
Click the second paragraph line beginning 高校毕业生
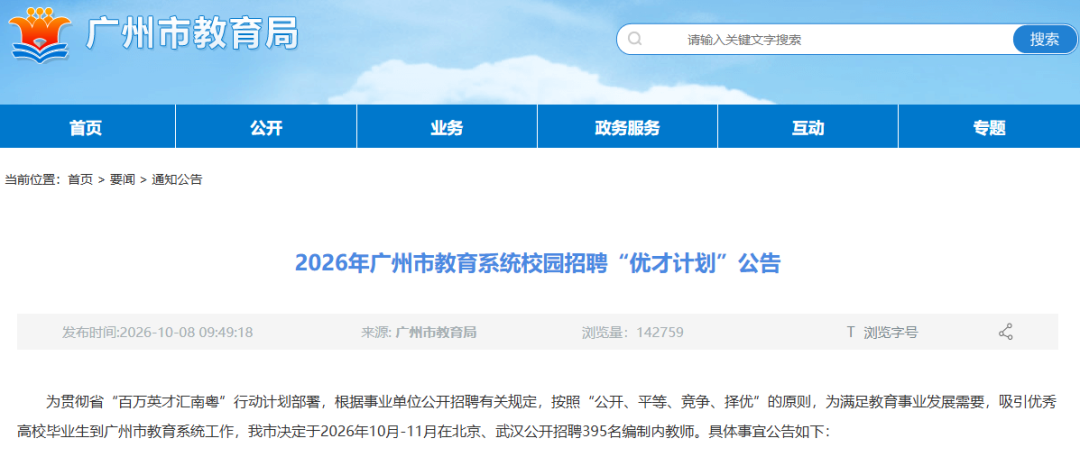click(x=426, y=432)
